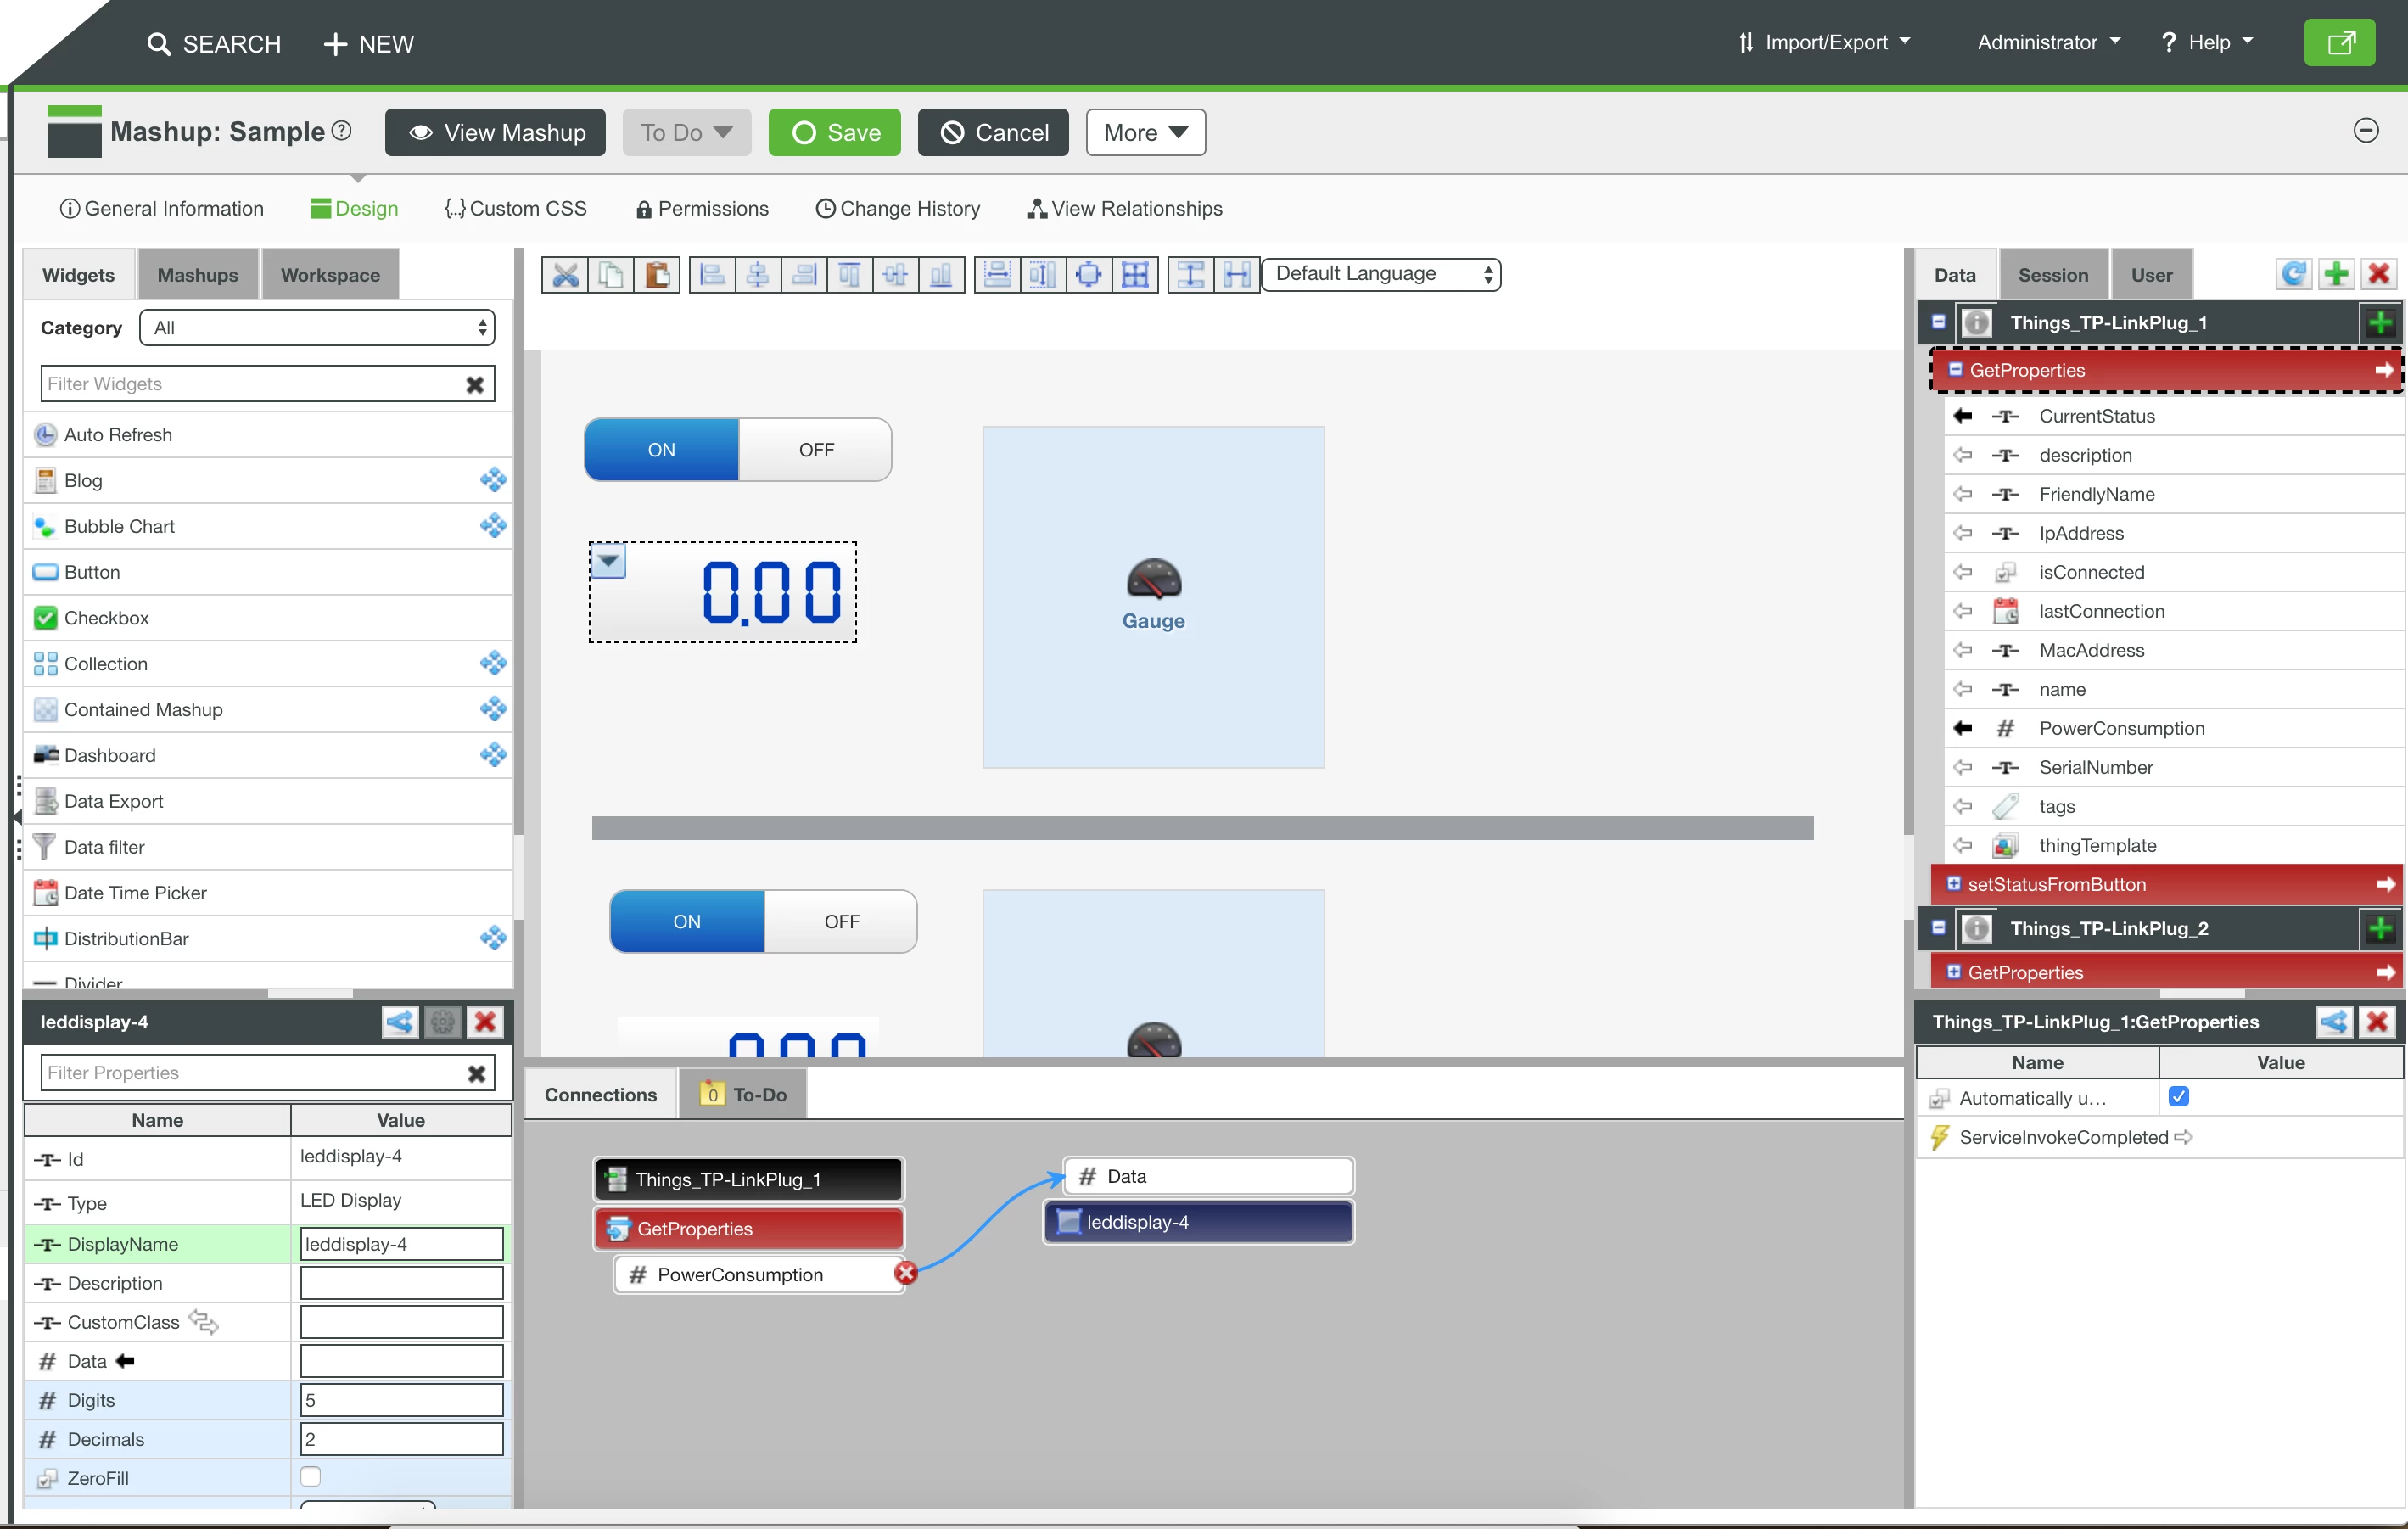This screenshot has width=2408, height=1529.
Task: Clear the Filter Widgets field
Action: pos(475,385)
